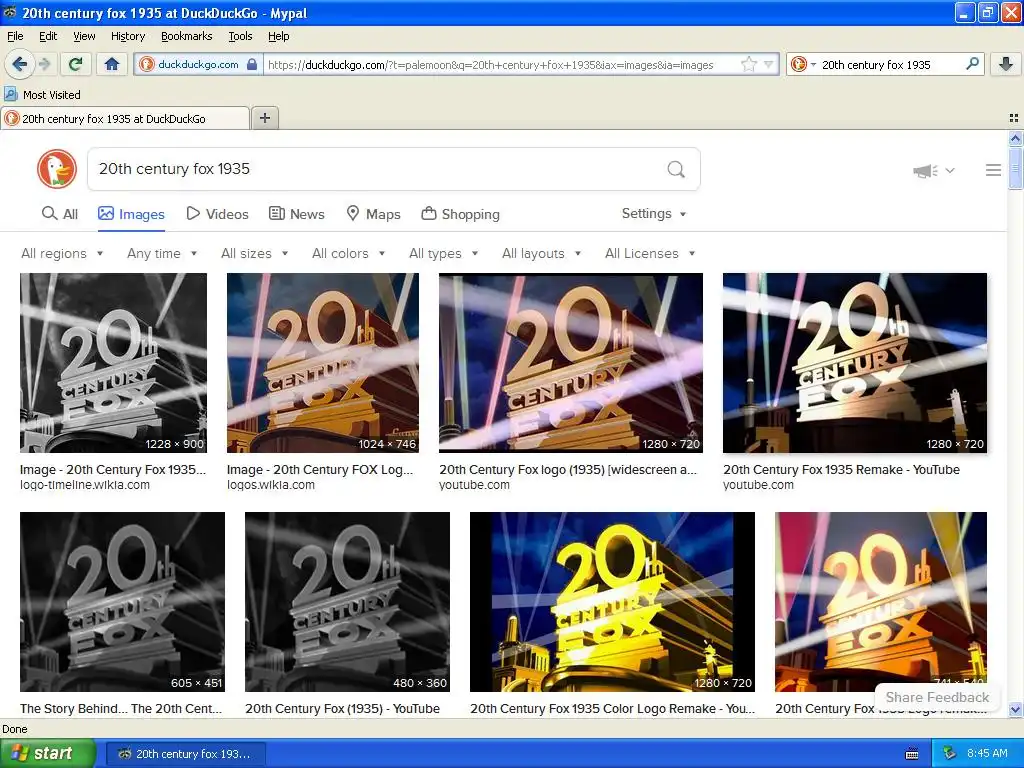1024x768 pixels.
Task: Expand the All layouts filter
Action: click(541, 253)
